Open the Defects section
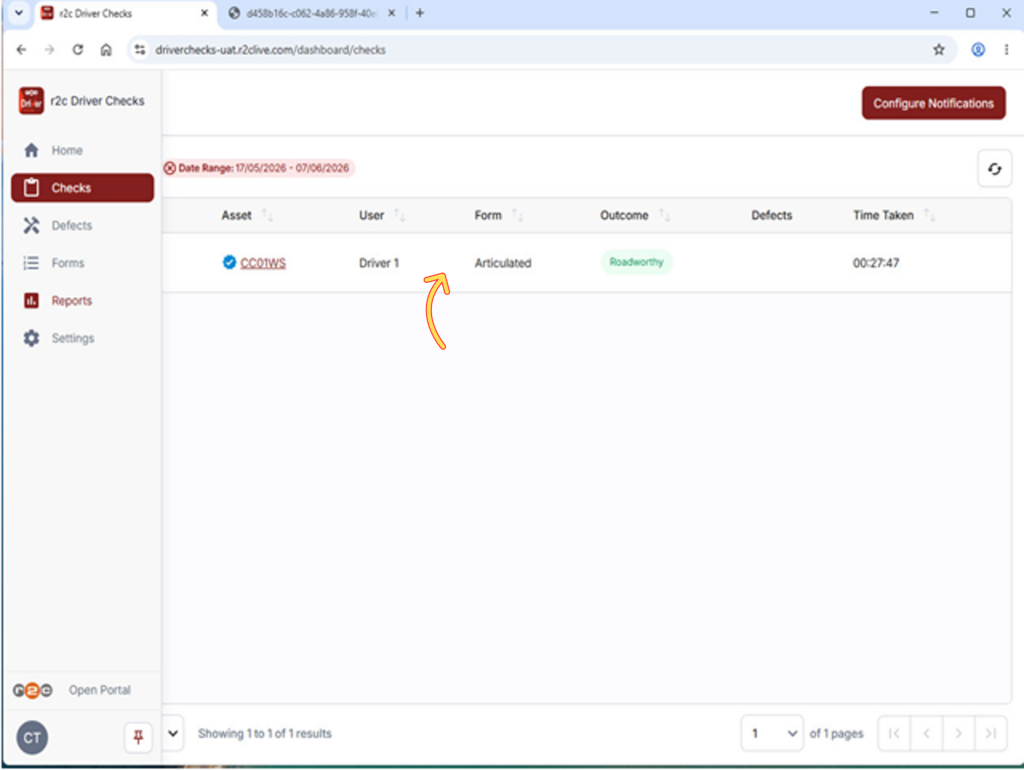Viewport: 1024px width, 770px height. coord(72,225)
